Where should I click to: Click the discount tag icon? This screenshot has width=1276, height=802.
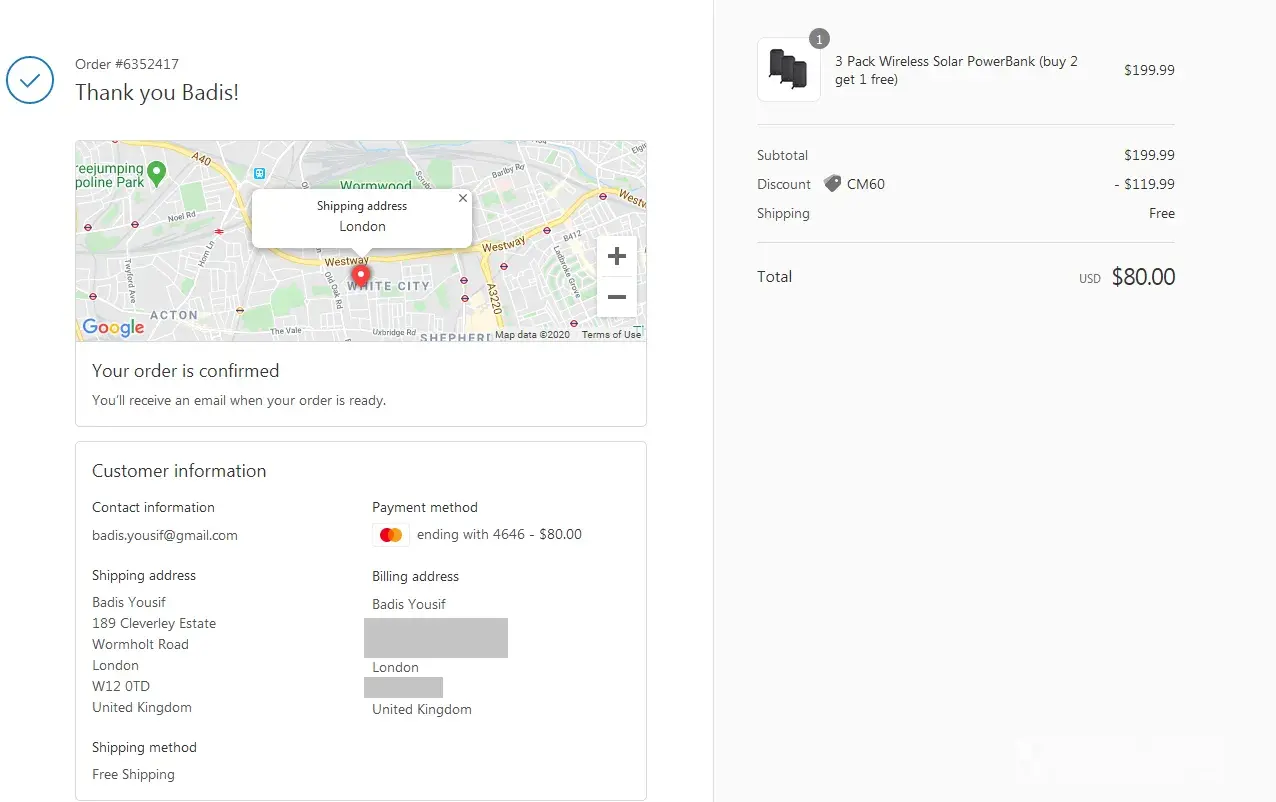pyautogui.click(x=832, y=184)
